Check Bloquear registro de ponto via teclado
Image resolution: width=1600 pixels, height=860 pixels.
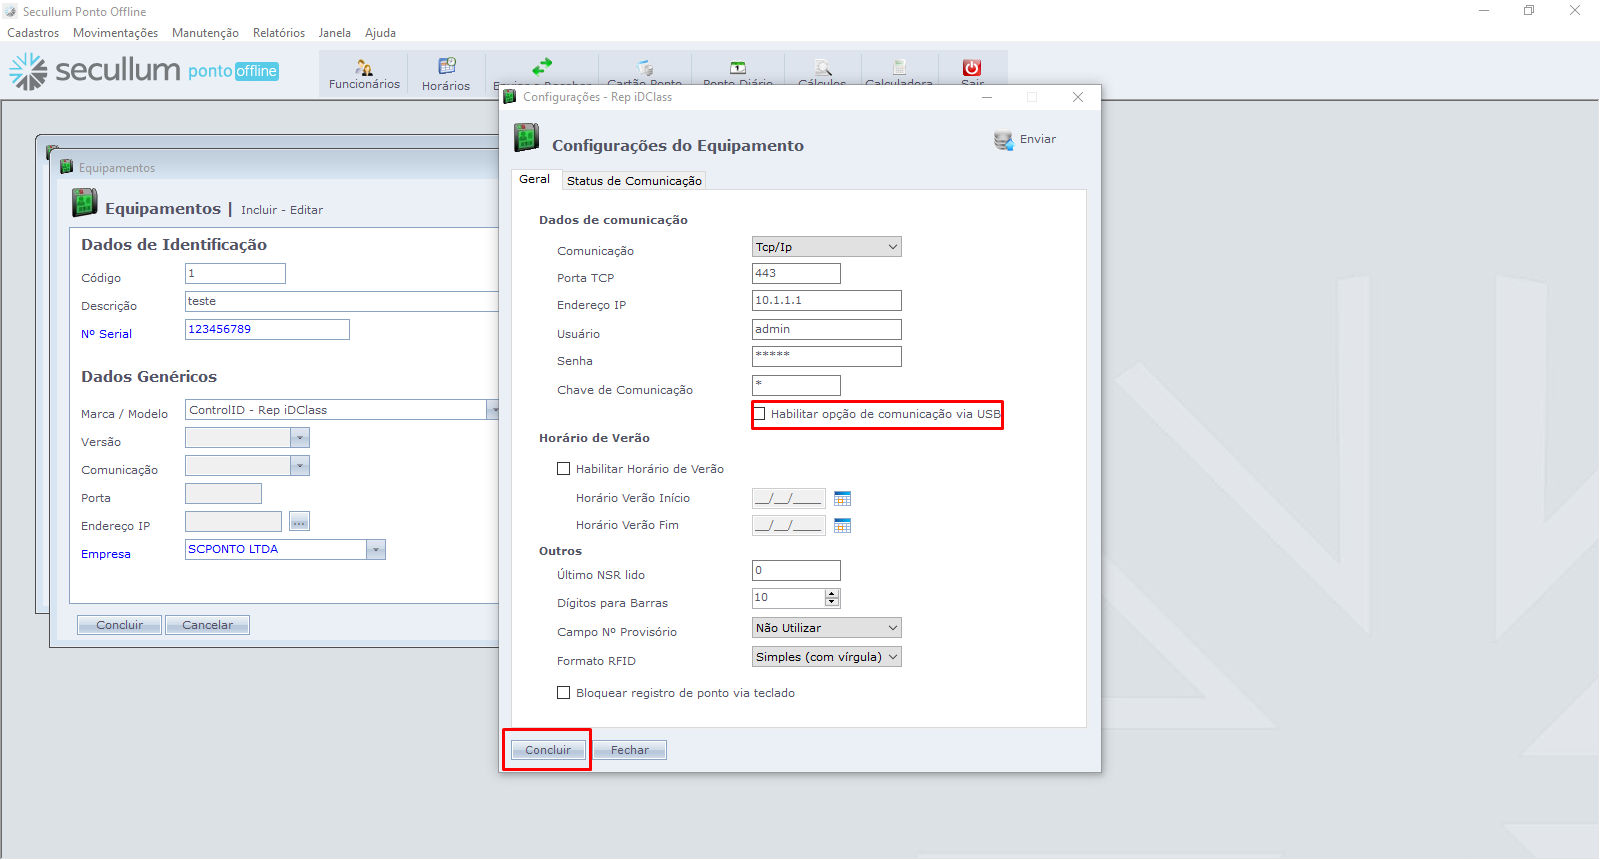[x=564, y=693]
